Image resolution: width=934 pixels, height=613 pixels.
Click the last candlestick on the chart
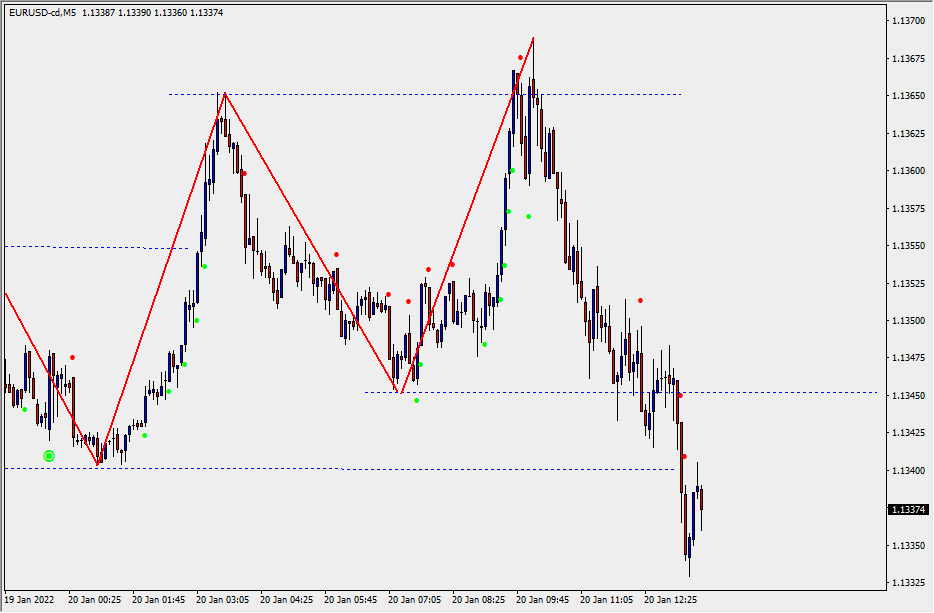coord(702,497)
